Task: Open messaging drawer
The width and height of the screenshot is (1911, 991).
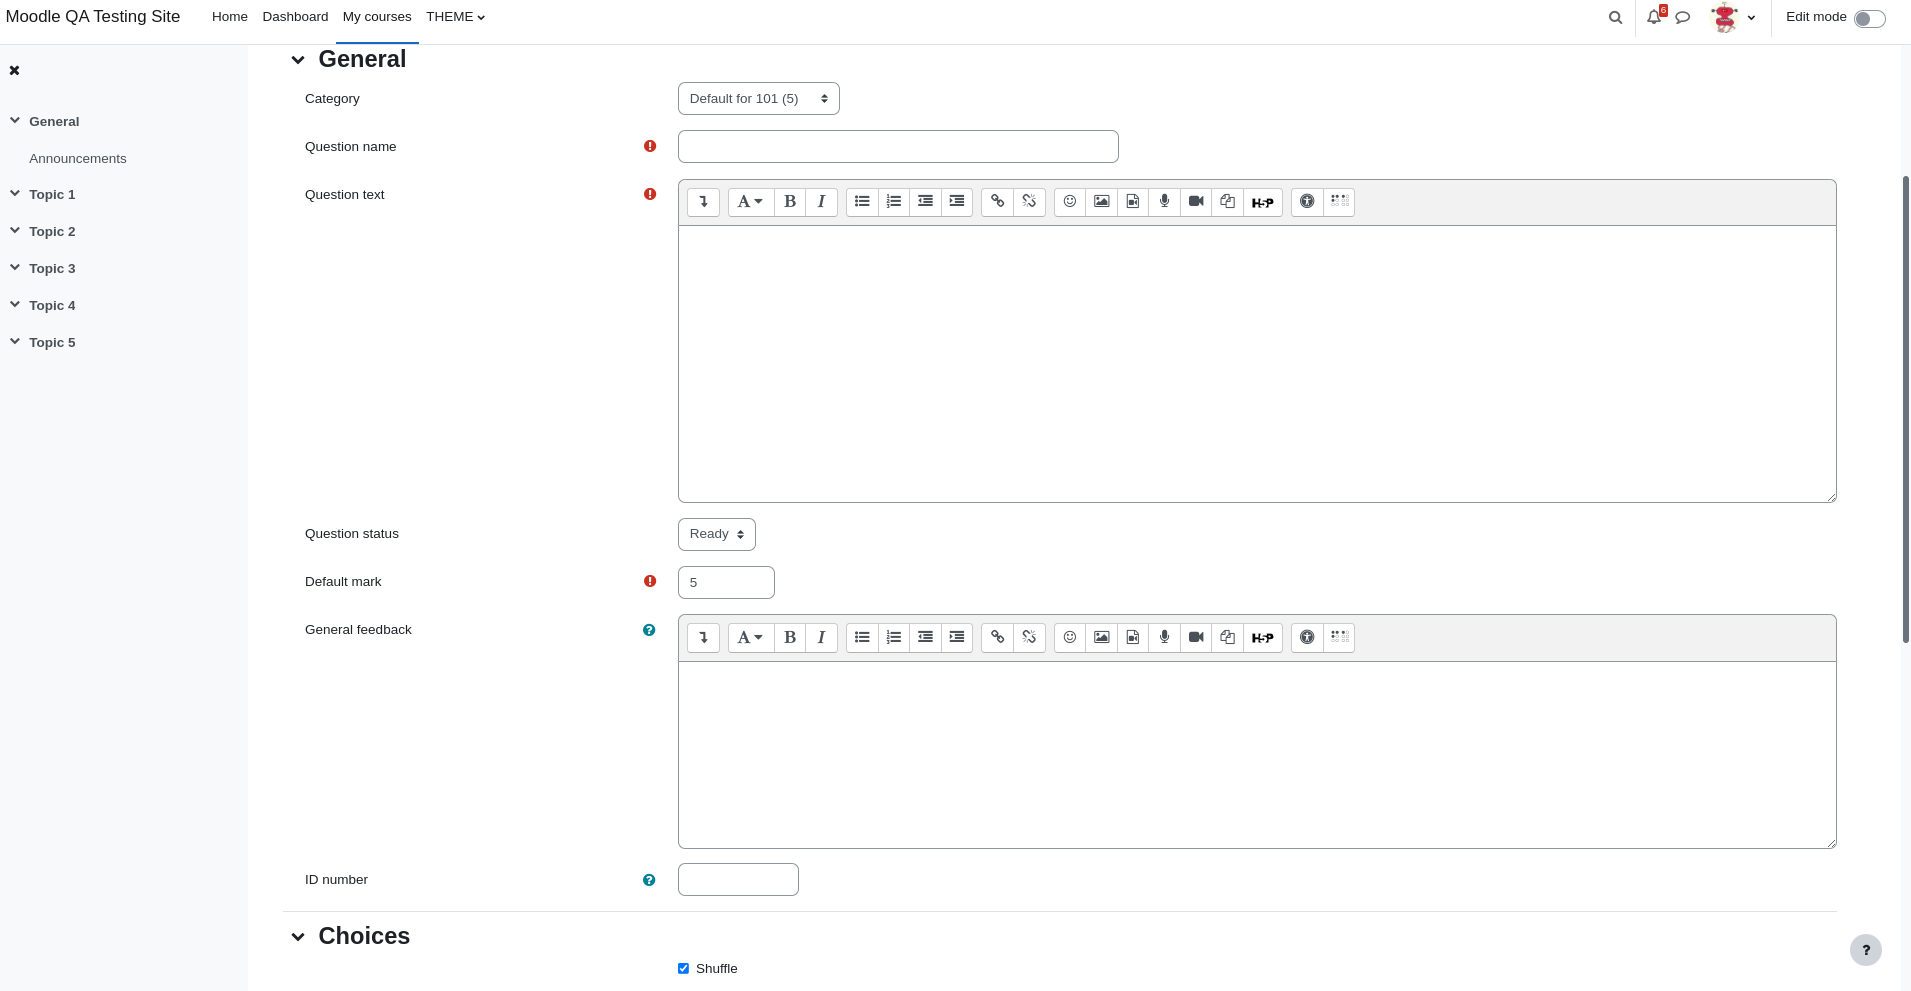Action: (x=1683, y=17)
